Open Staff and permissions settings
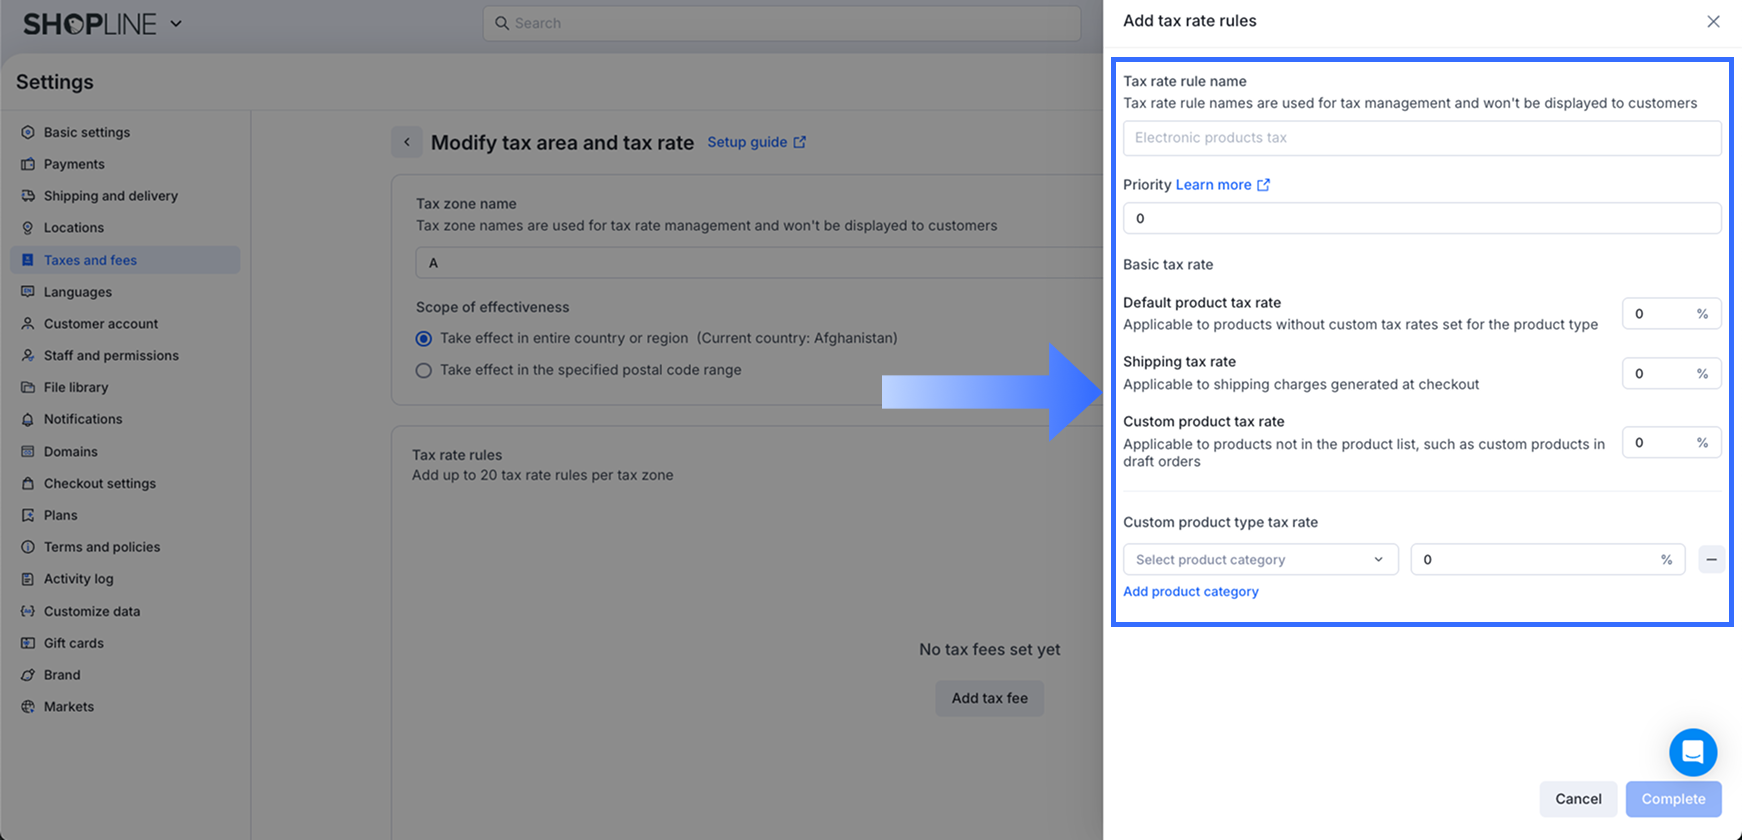The image size is (1742, 840). tap(111, 355)
